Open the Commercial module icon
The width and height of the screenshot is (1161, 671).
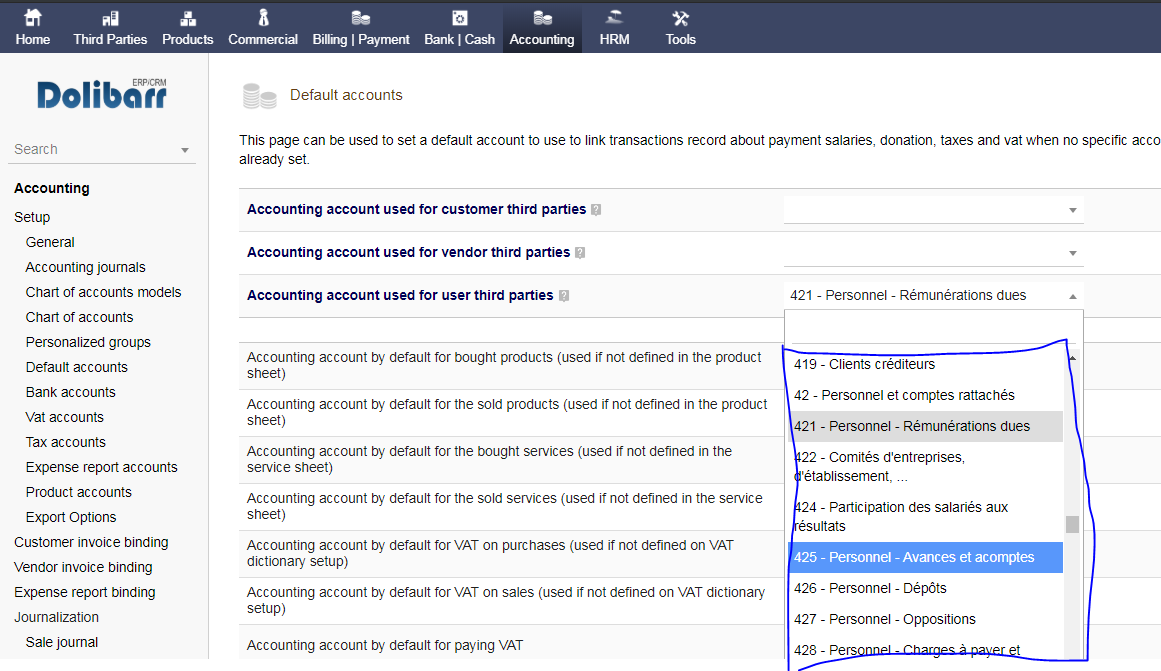click(263, 18)
